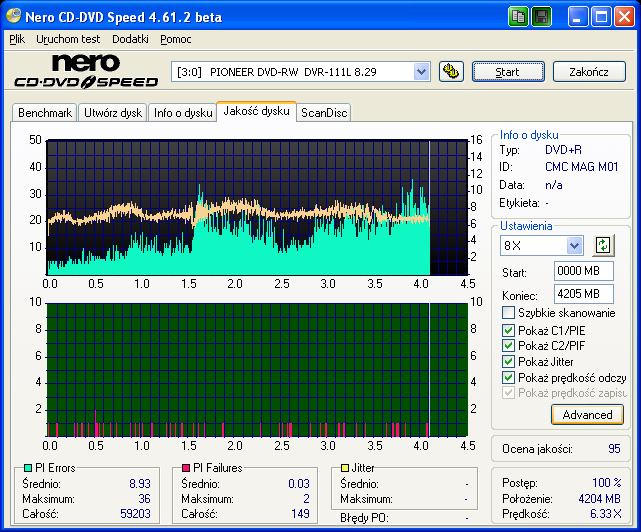Minimize the Nero CD-DVD Speed window
This screenshot has height=532, width=641.
(578, 17)
